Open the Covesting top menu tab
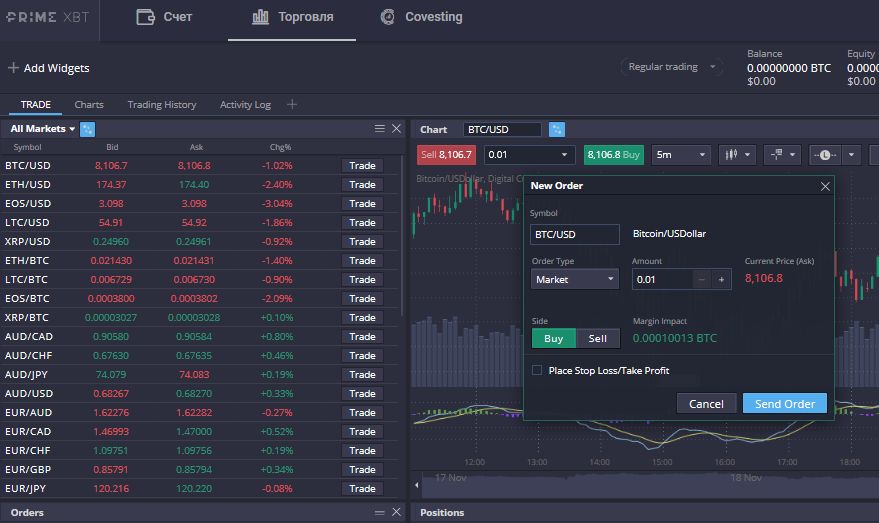 tap(421, 17)
